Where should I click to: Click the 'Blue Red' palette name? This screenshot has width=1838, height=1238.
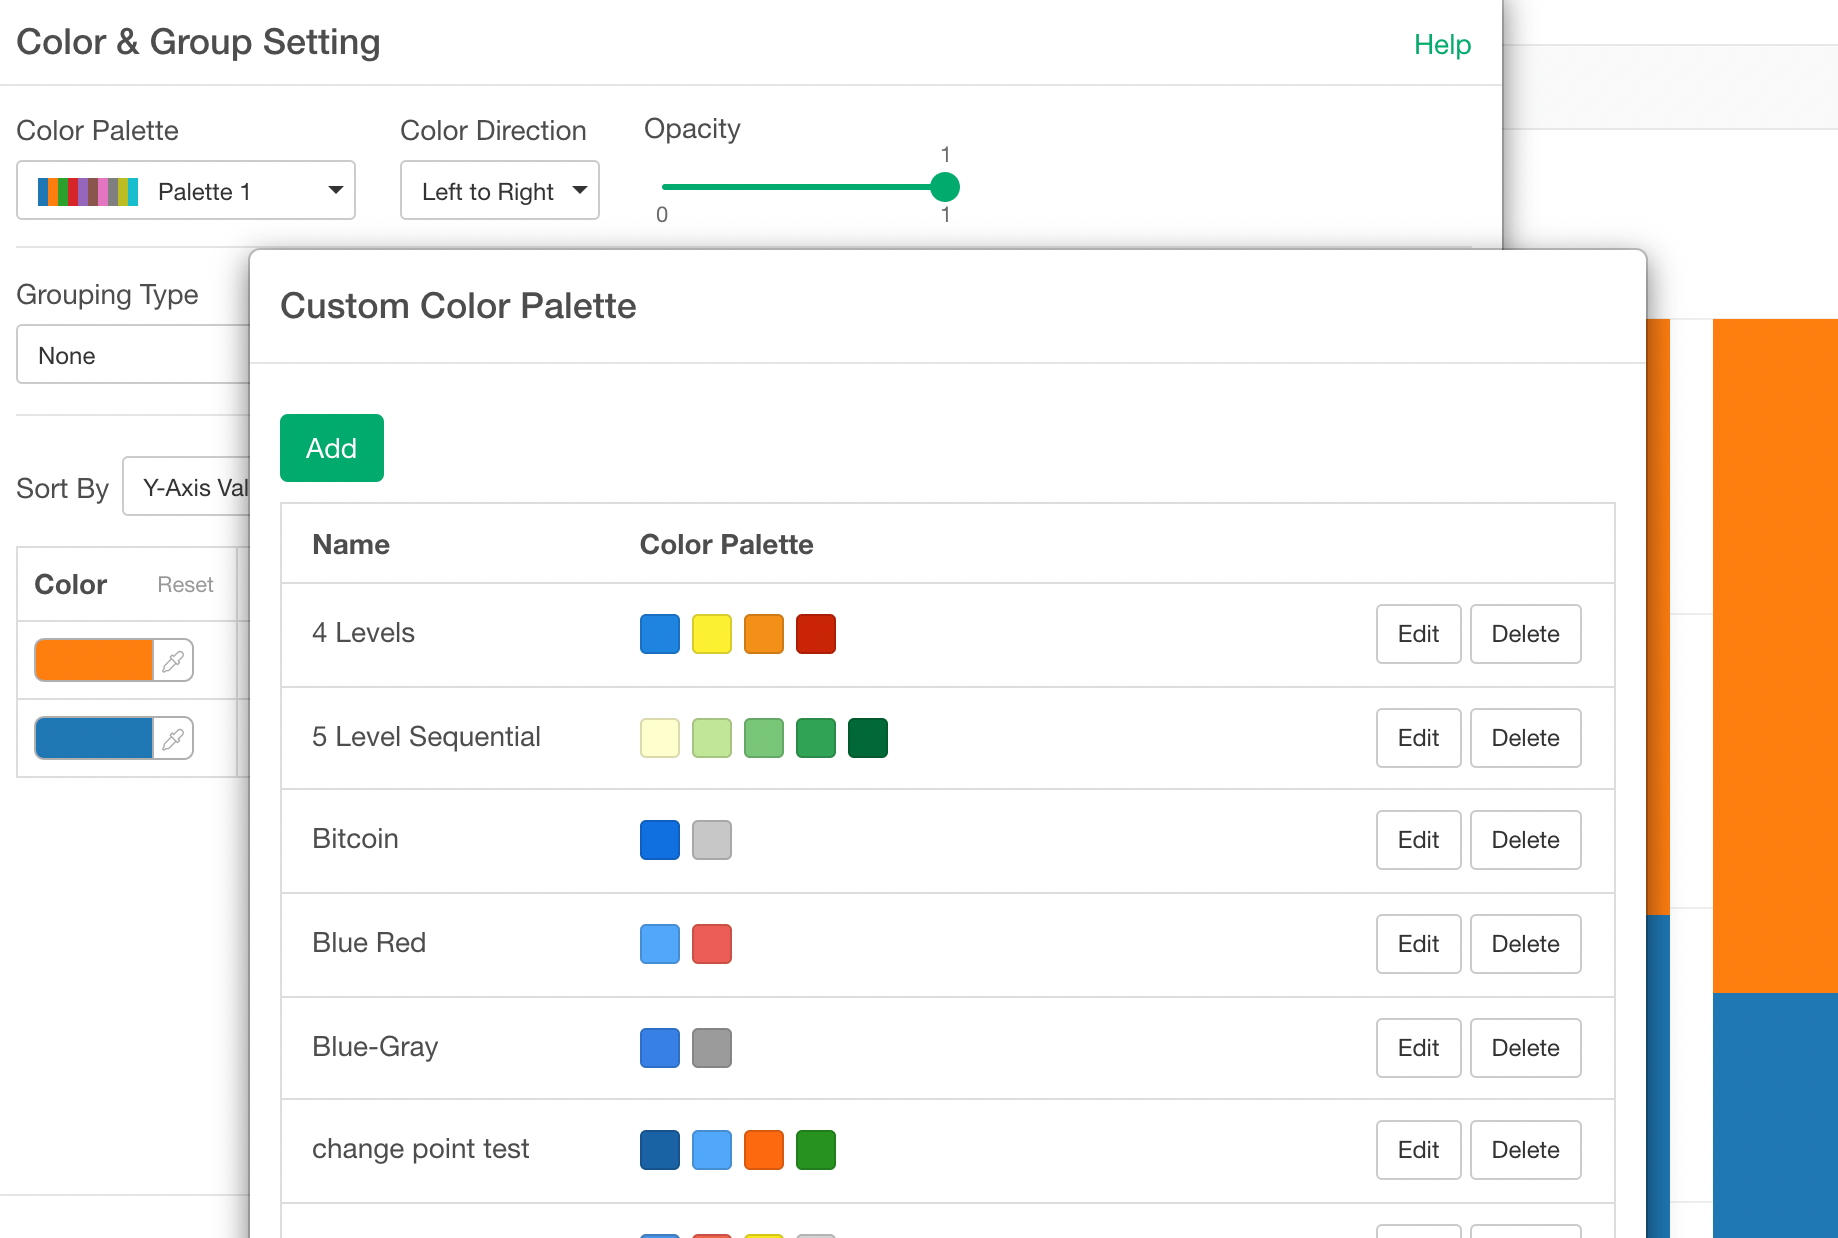[369, 943]
